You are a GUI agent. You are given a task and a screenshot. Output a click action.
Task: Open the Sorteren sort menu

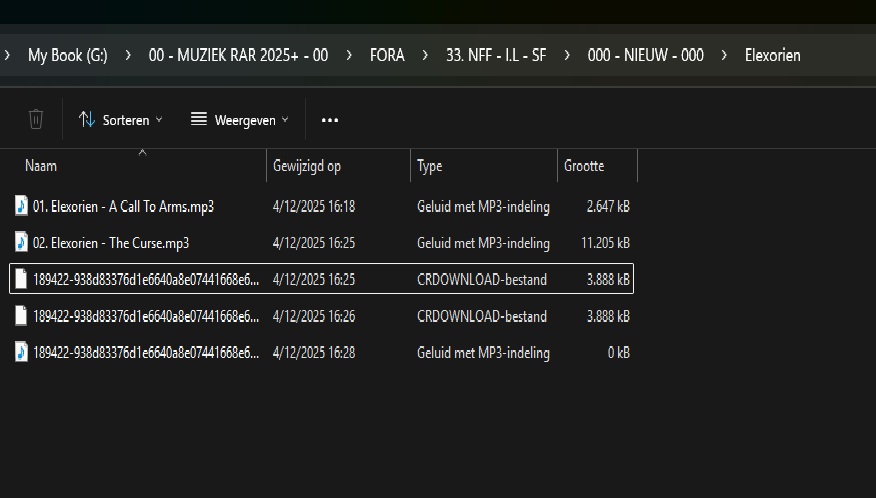[120, 120]
